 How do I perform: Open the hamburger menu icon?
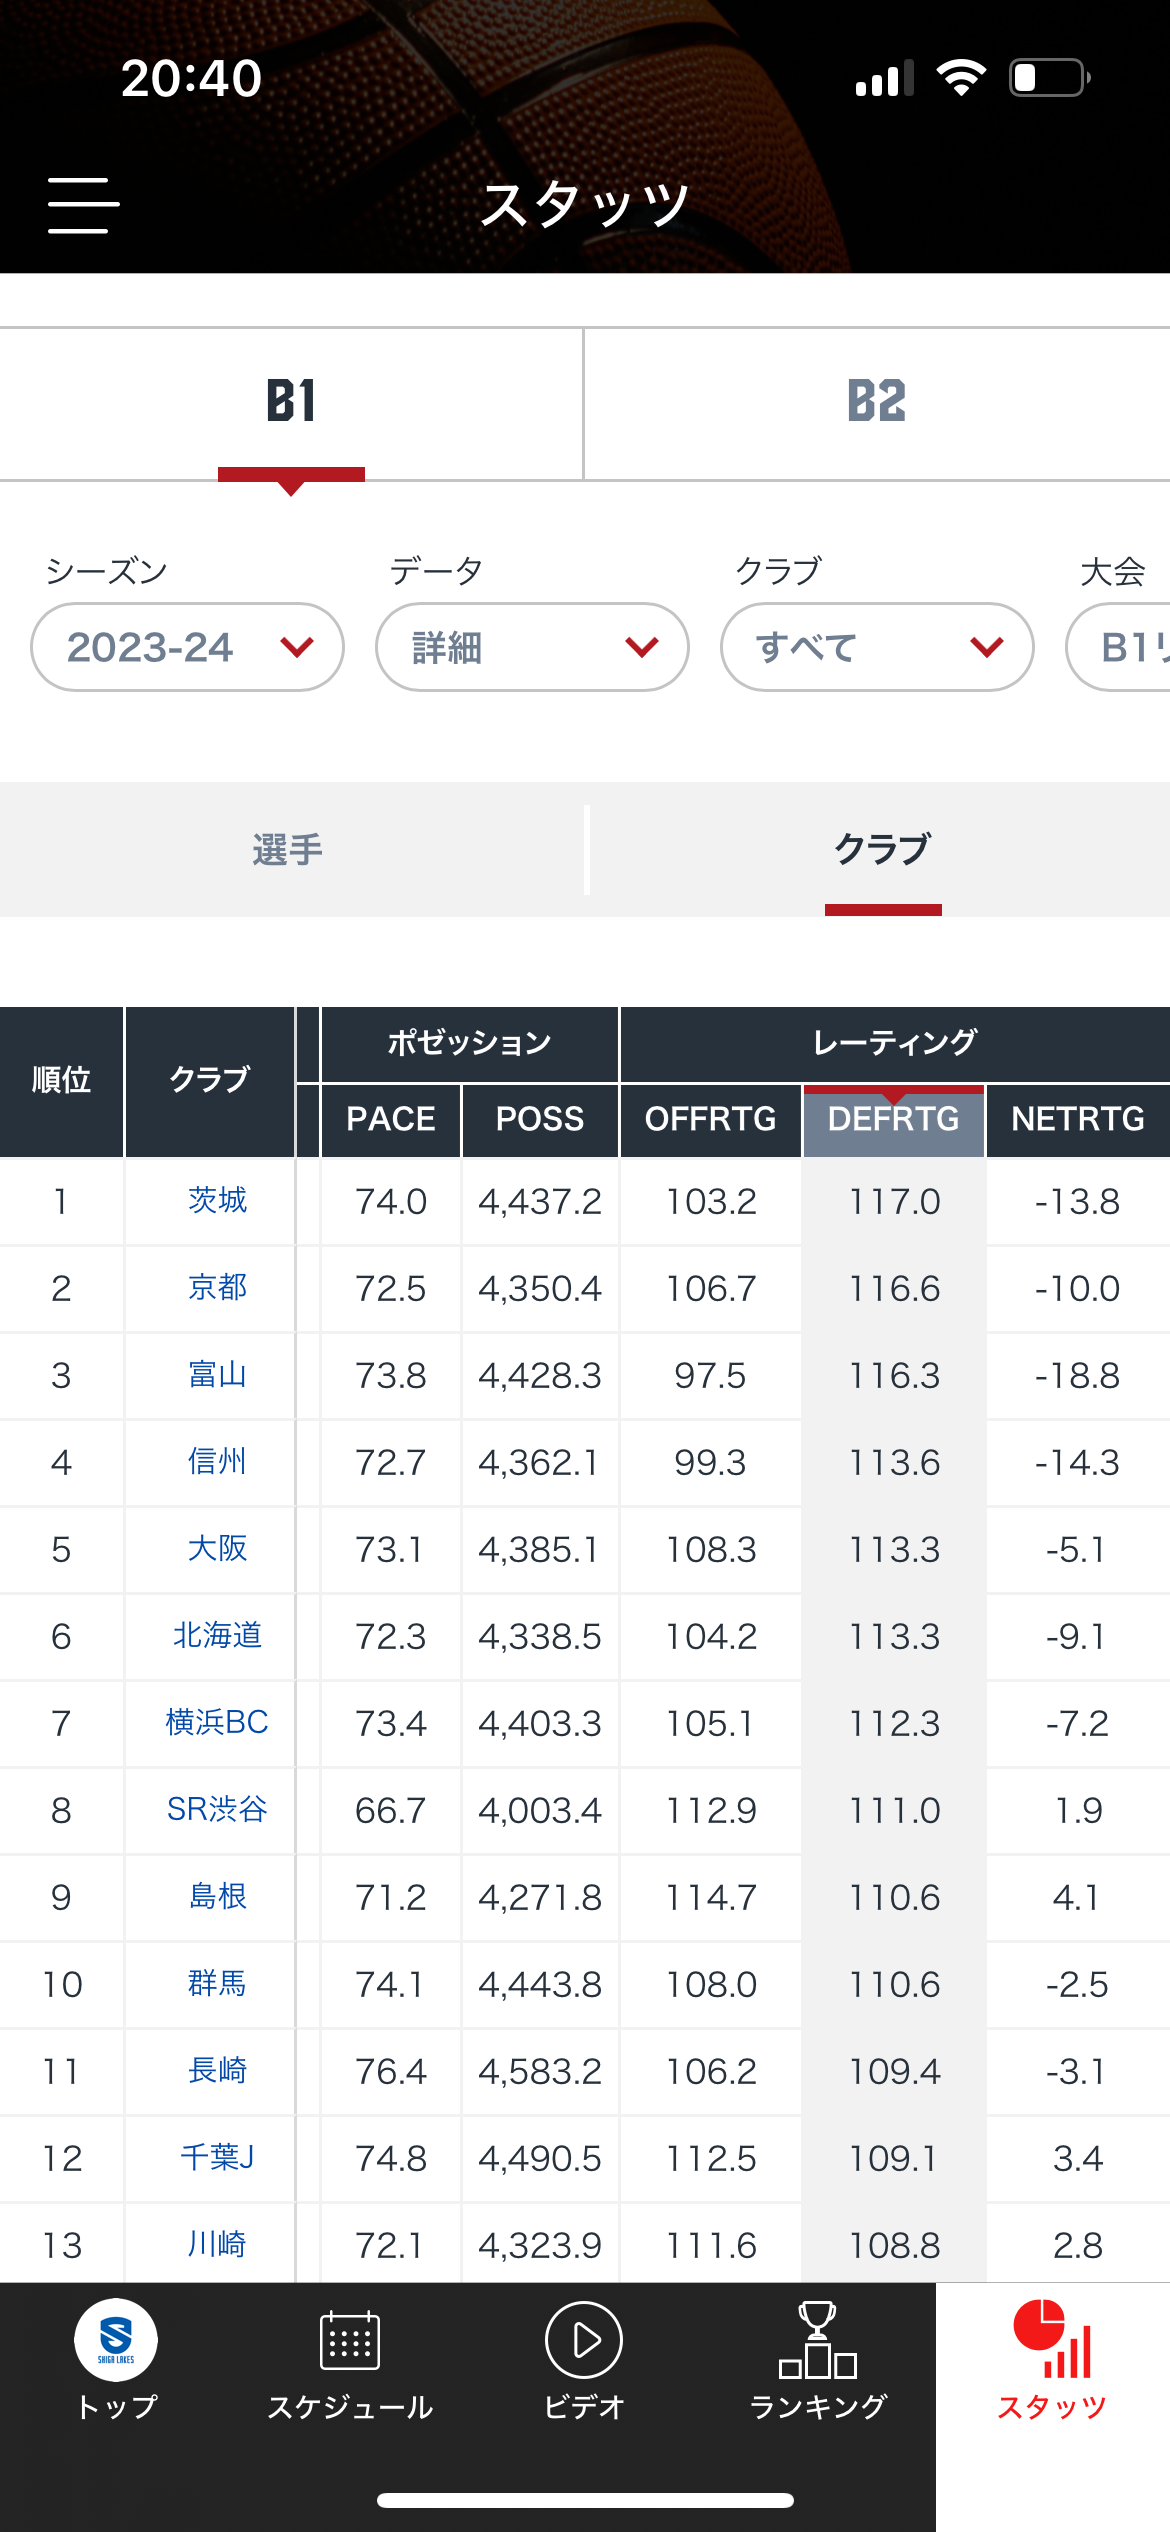pos(84,206)
